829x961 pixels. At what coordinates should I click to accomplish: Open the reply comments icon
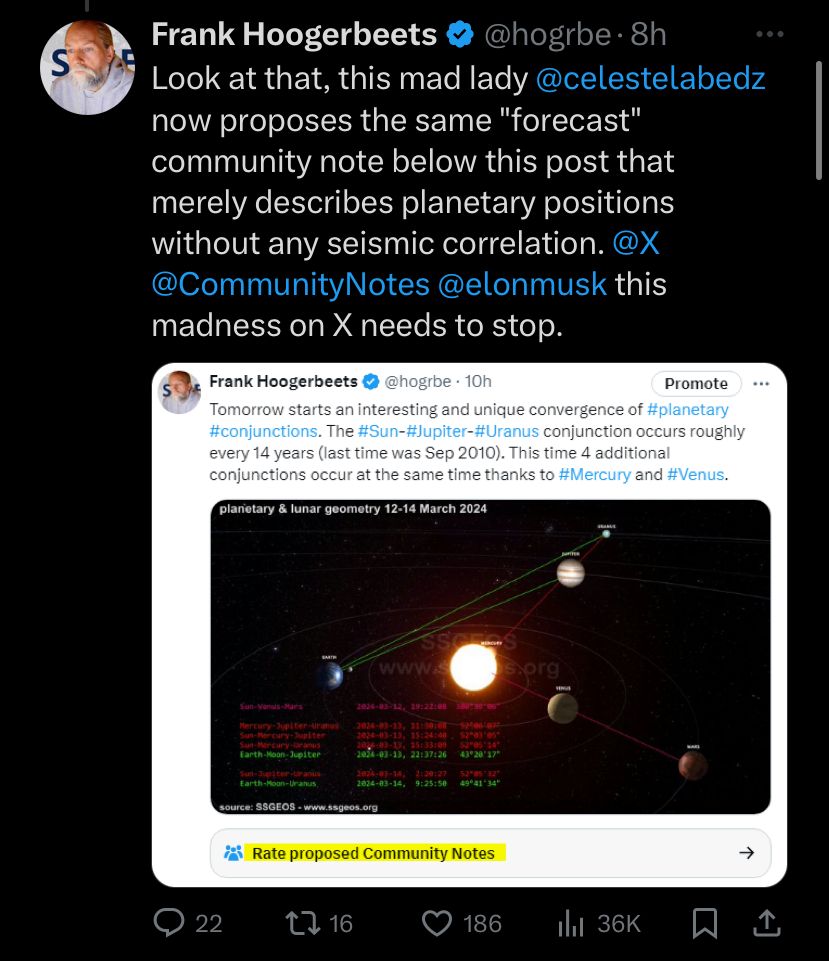coord(169,923)
